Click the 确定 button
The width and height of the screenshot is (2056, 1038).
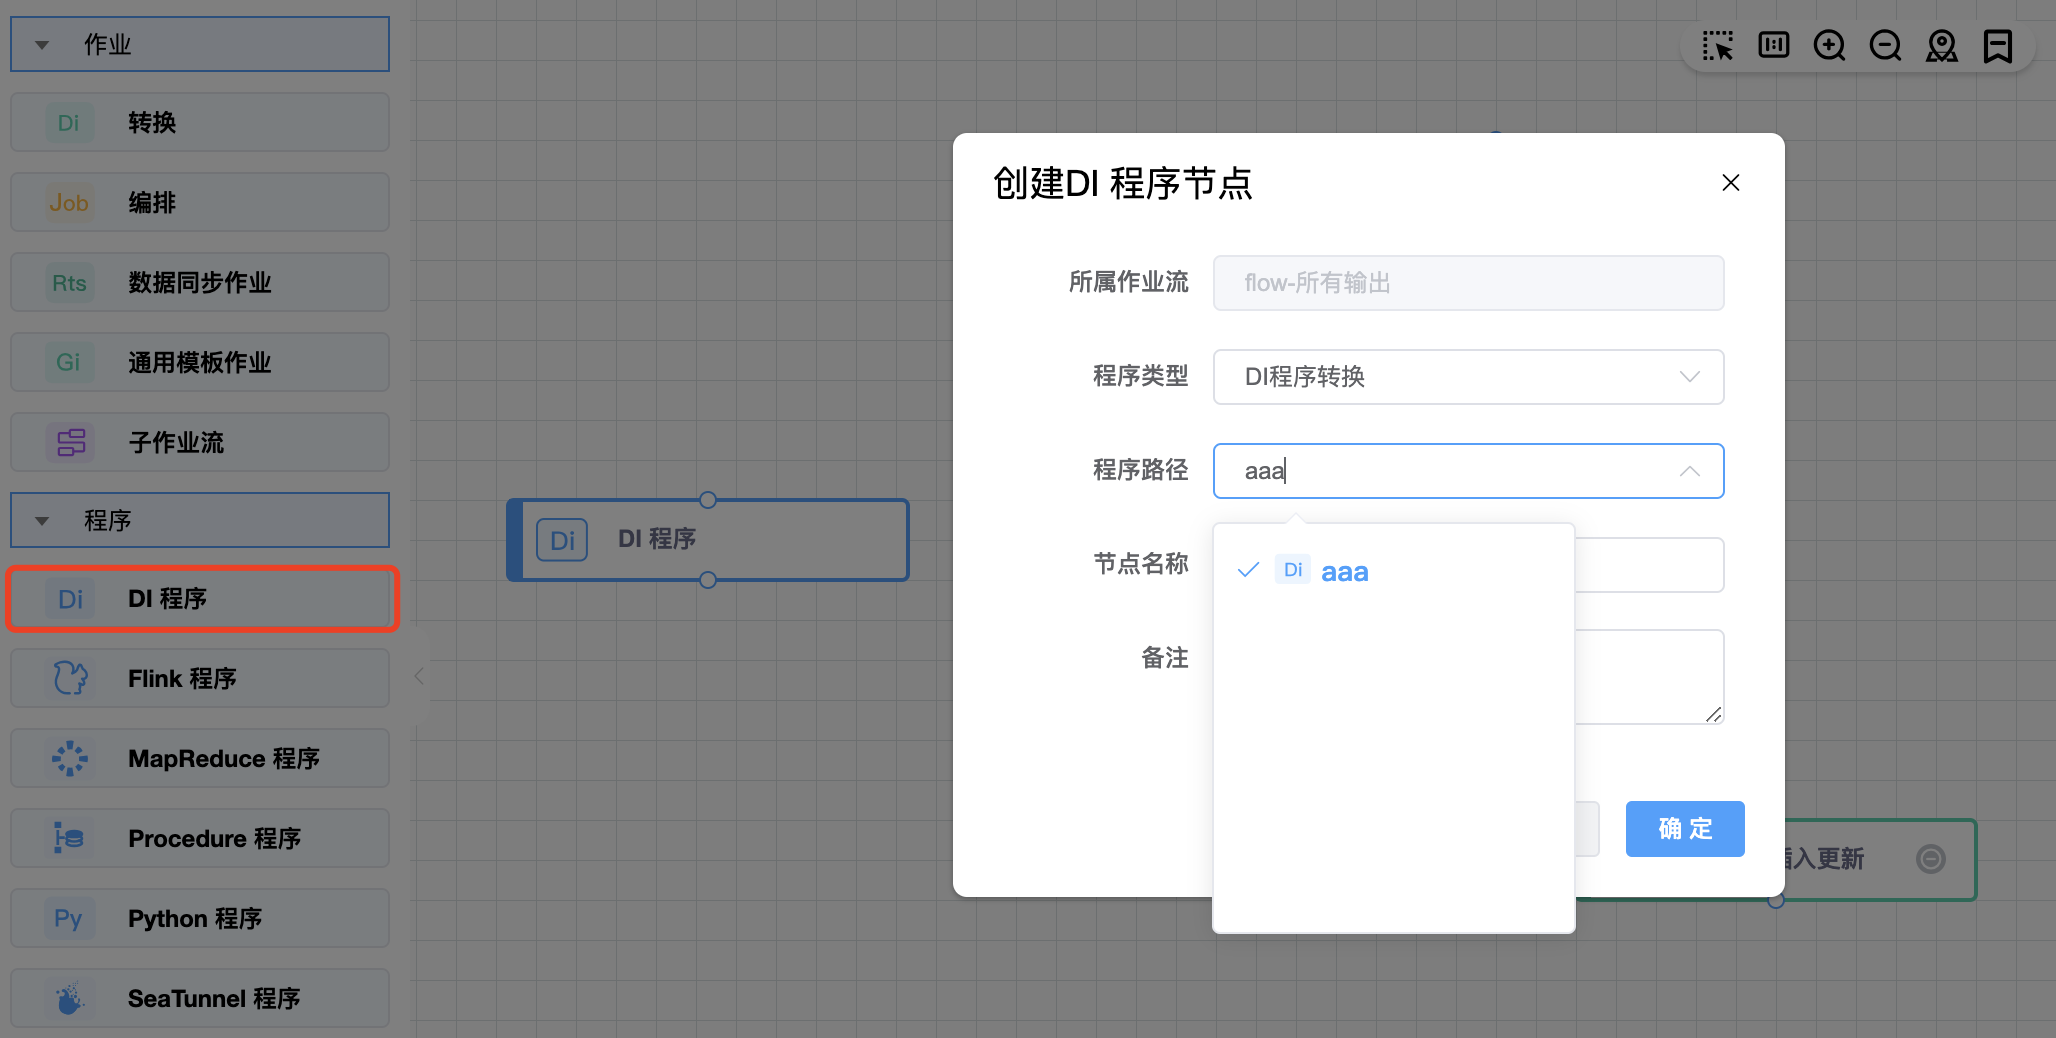(x=1685, y=829)
